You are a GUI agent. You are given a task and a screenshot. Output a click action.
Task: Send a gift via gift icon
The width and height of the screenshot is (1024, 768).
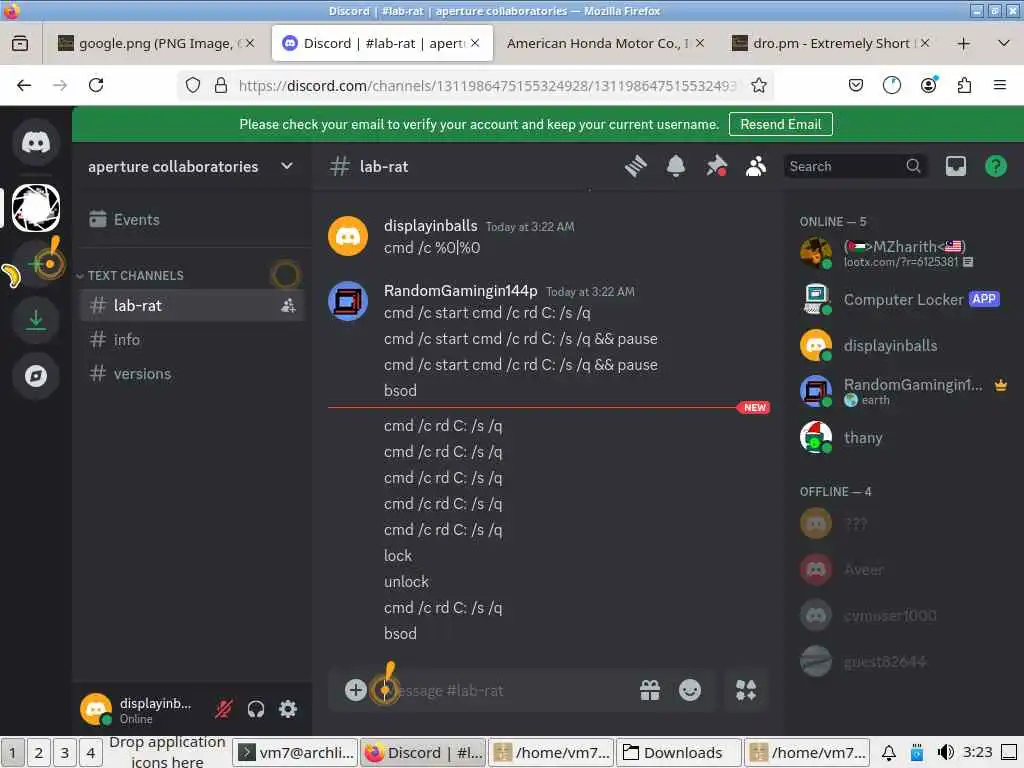(x=650, y=690)
